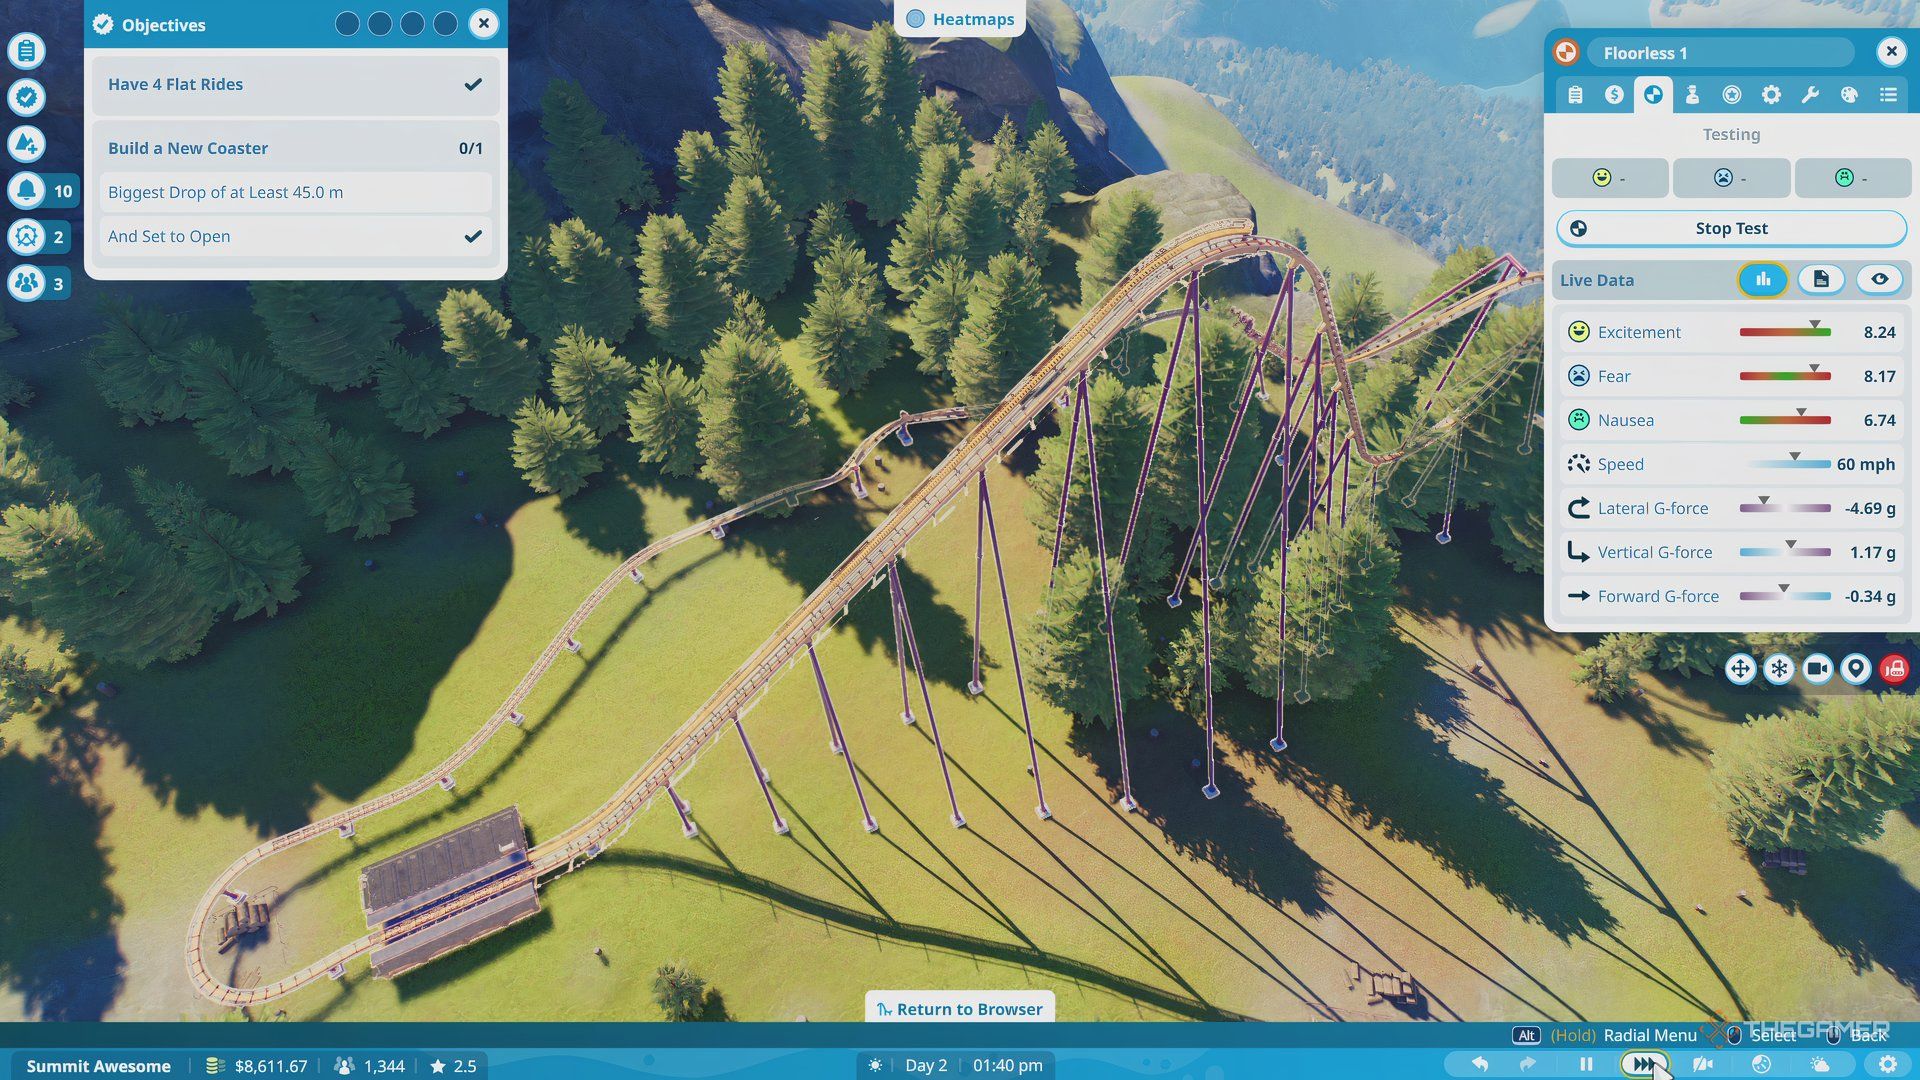Click Return to Browser
1920x1080 pixels.
tap(959, 1008)
